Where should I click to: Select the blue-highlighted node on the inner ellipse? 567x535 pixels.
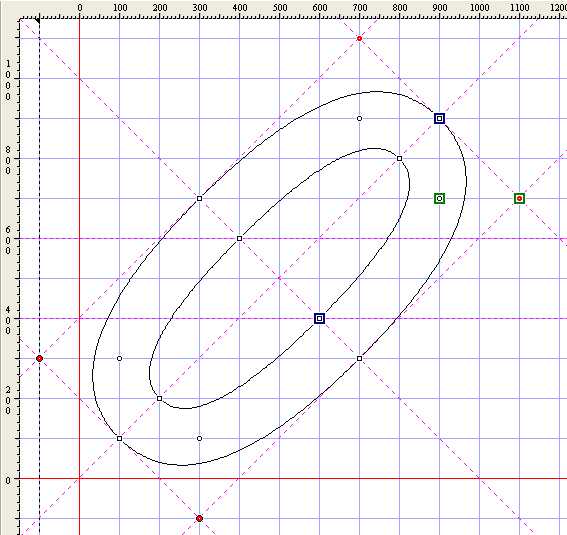(319, 318)
